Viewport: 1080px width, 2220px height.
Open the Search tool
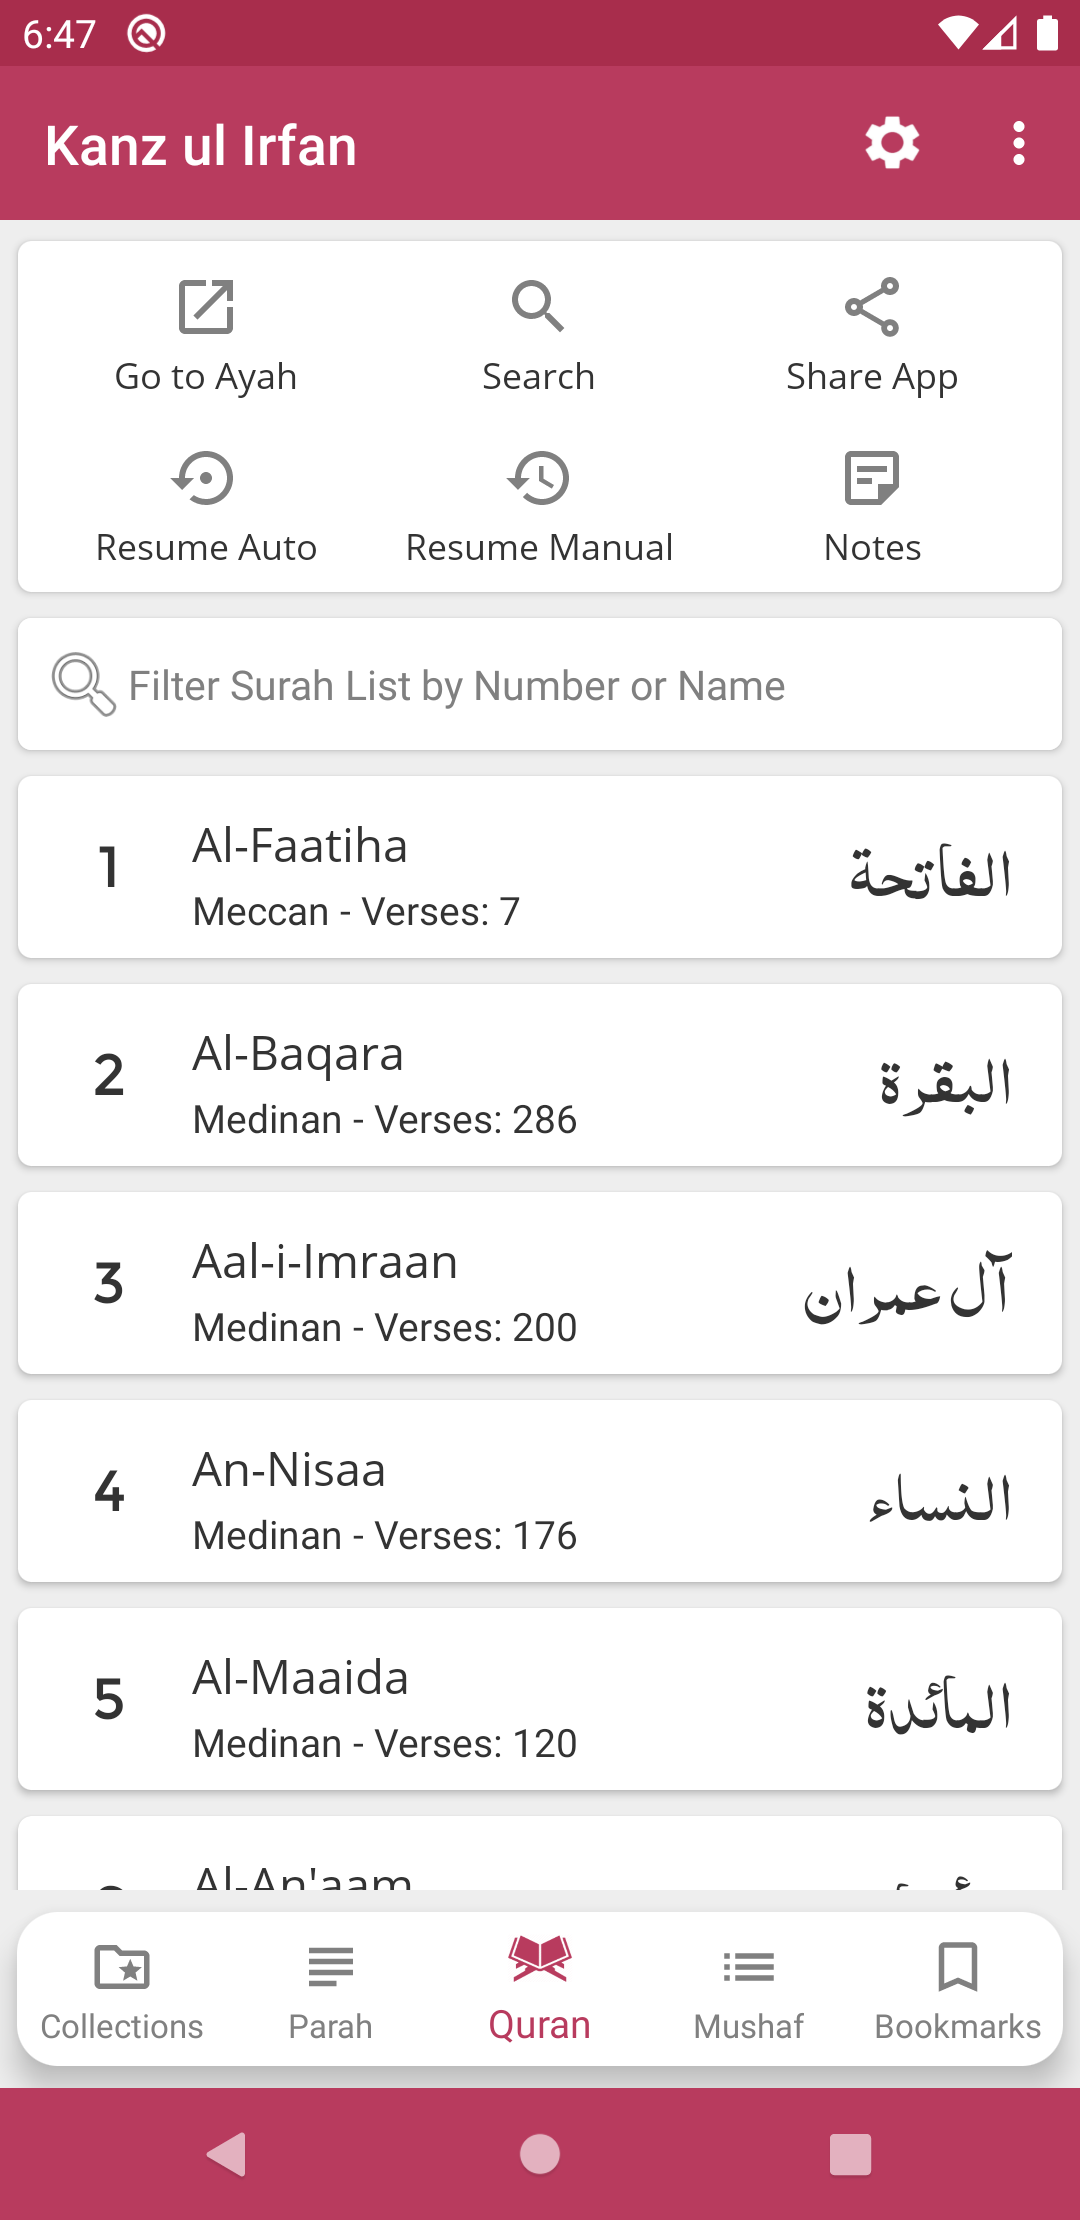[x=538, y=307]
